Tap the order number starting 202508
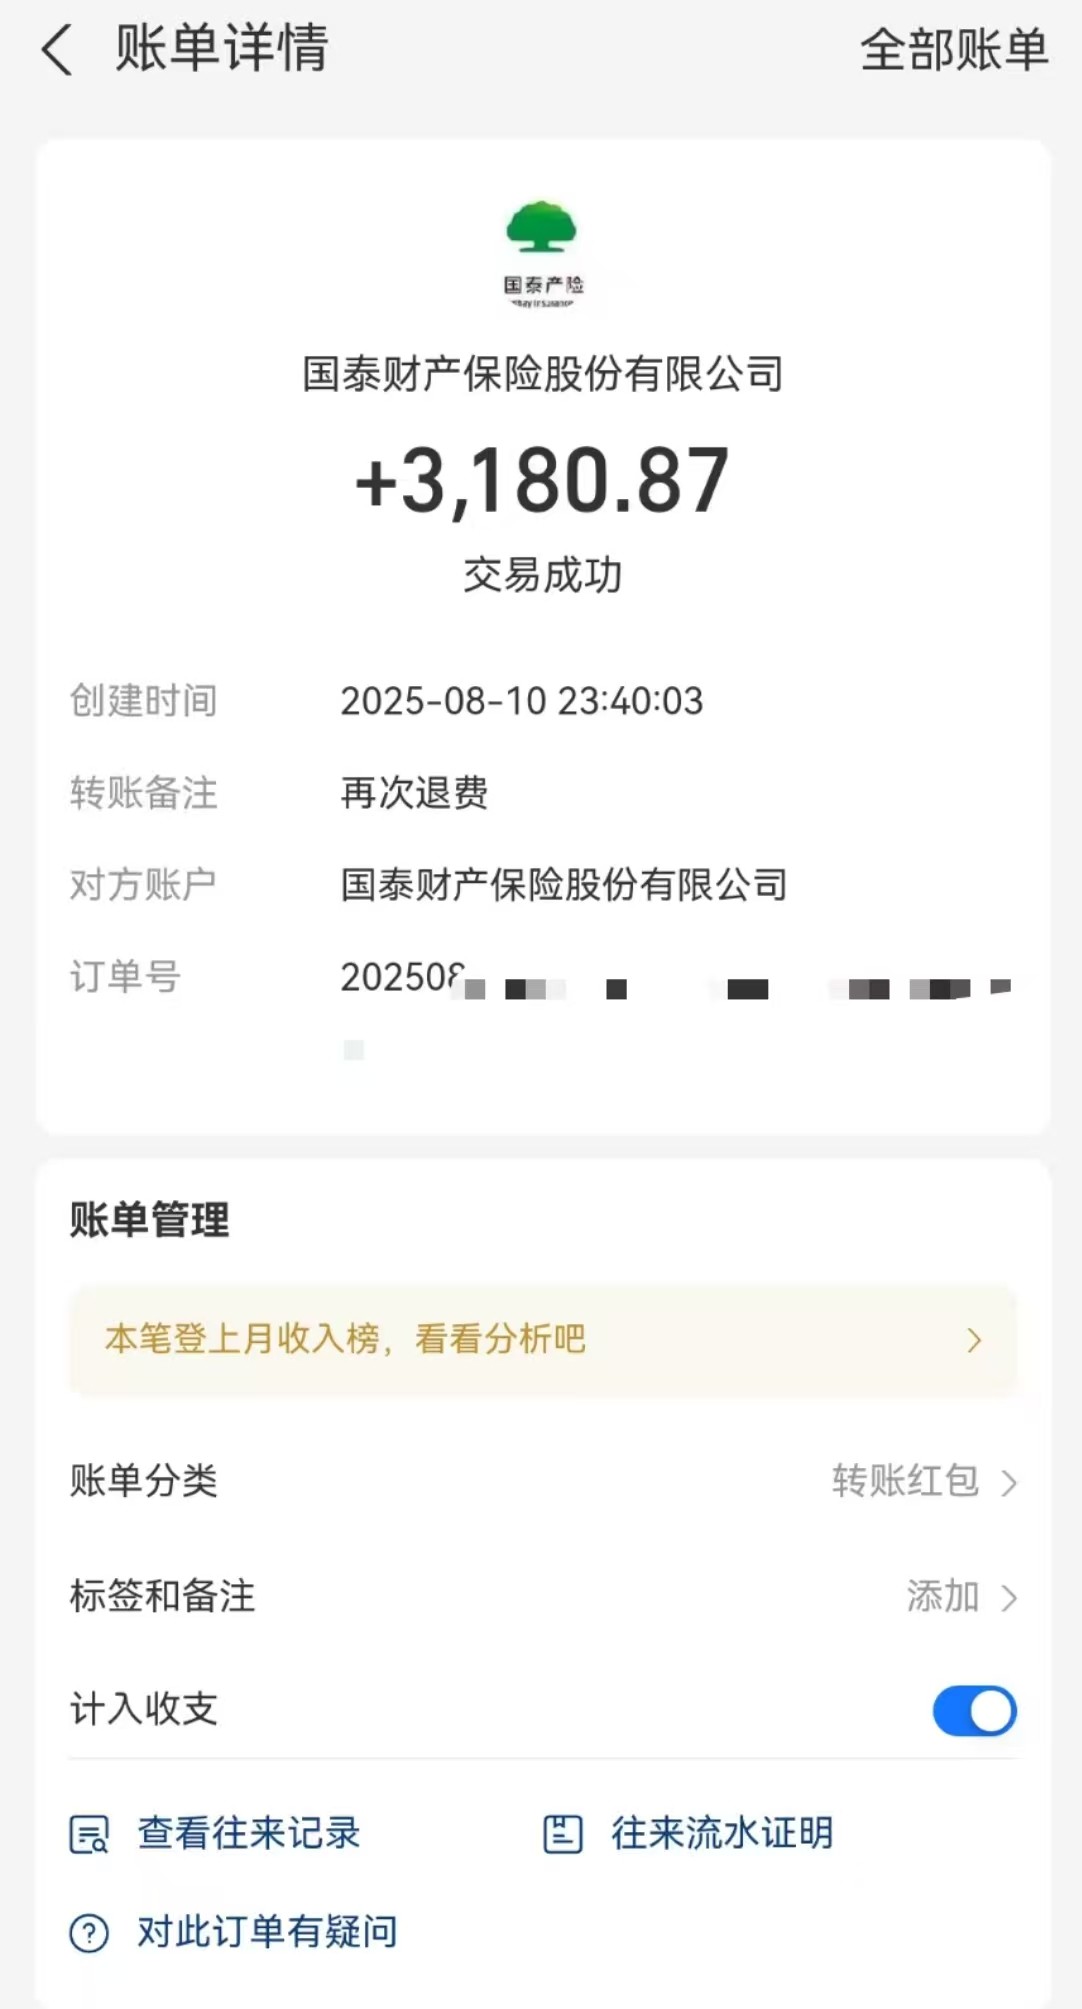Screen dimensions: 1082x2009 tap(402, 978)
